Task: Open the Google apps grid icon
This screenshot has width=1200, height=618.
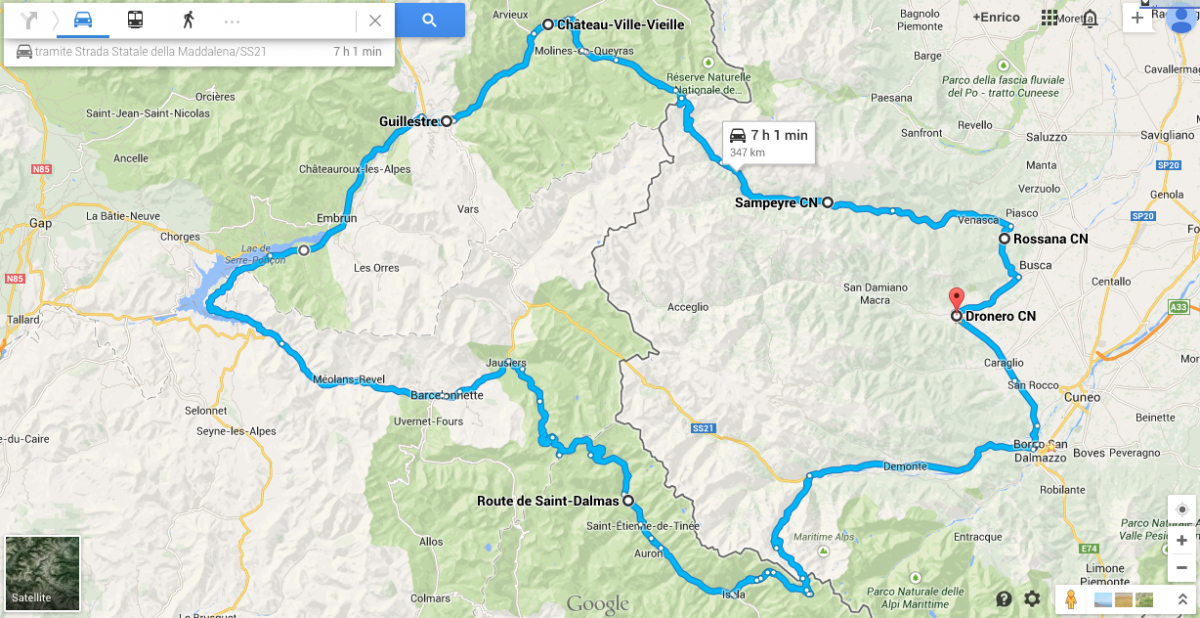Action: click(1049, 18)
